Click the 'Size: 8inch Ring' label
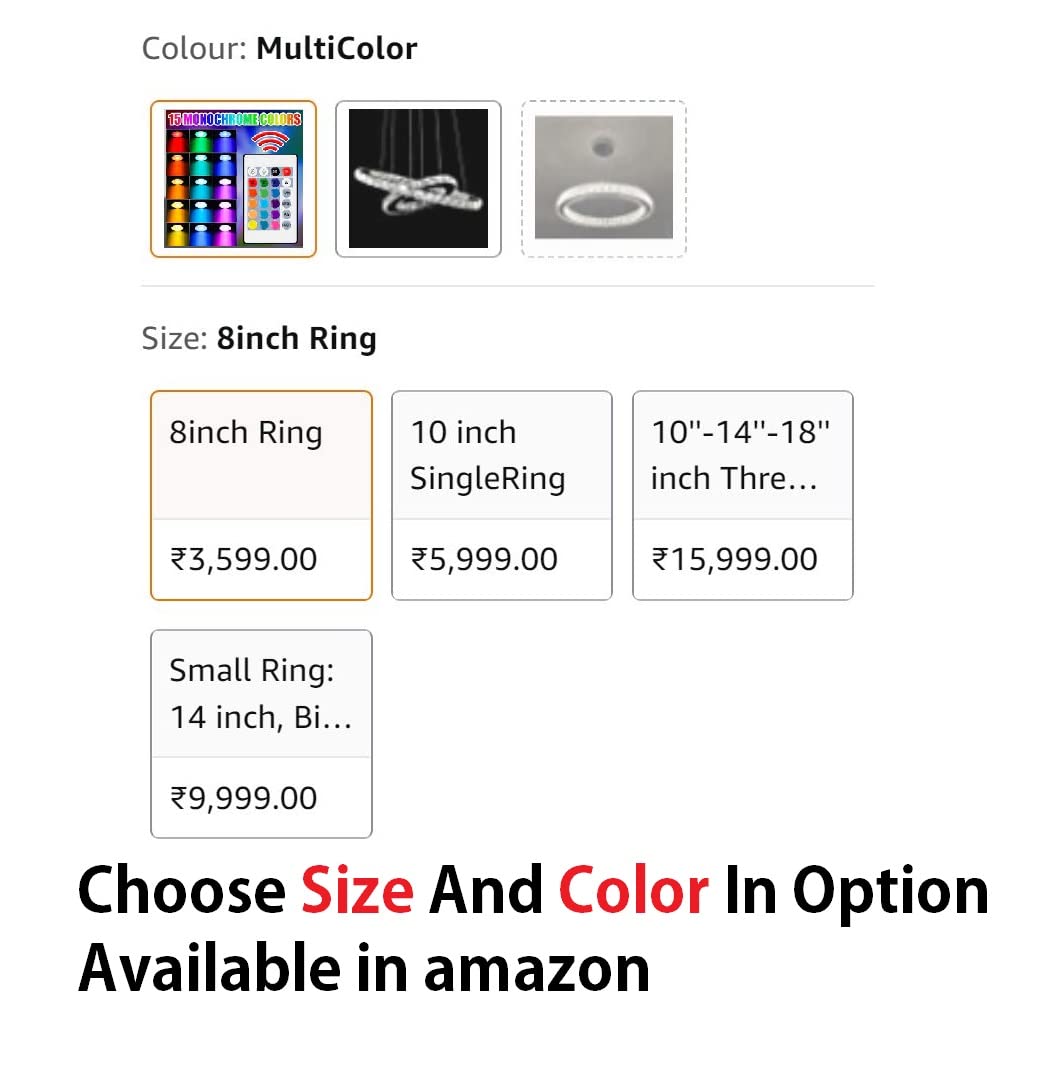 (x=259, y=338)
